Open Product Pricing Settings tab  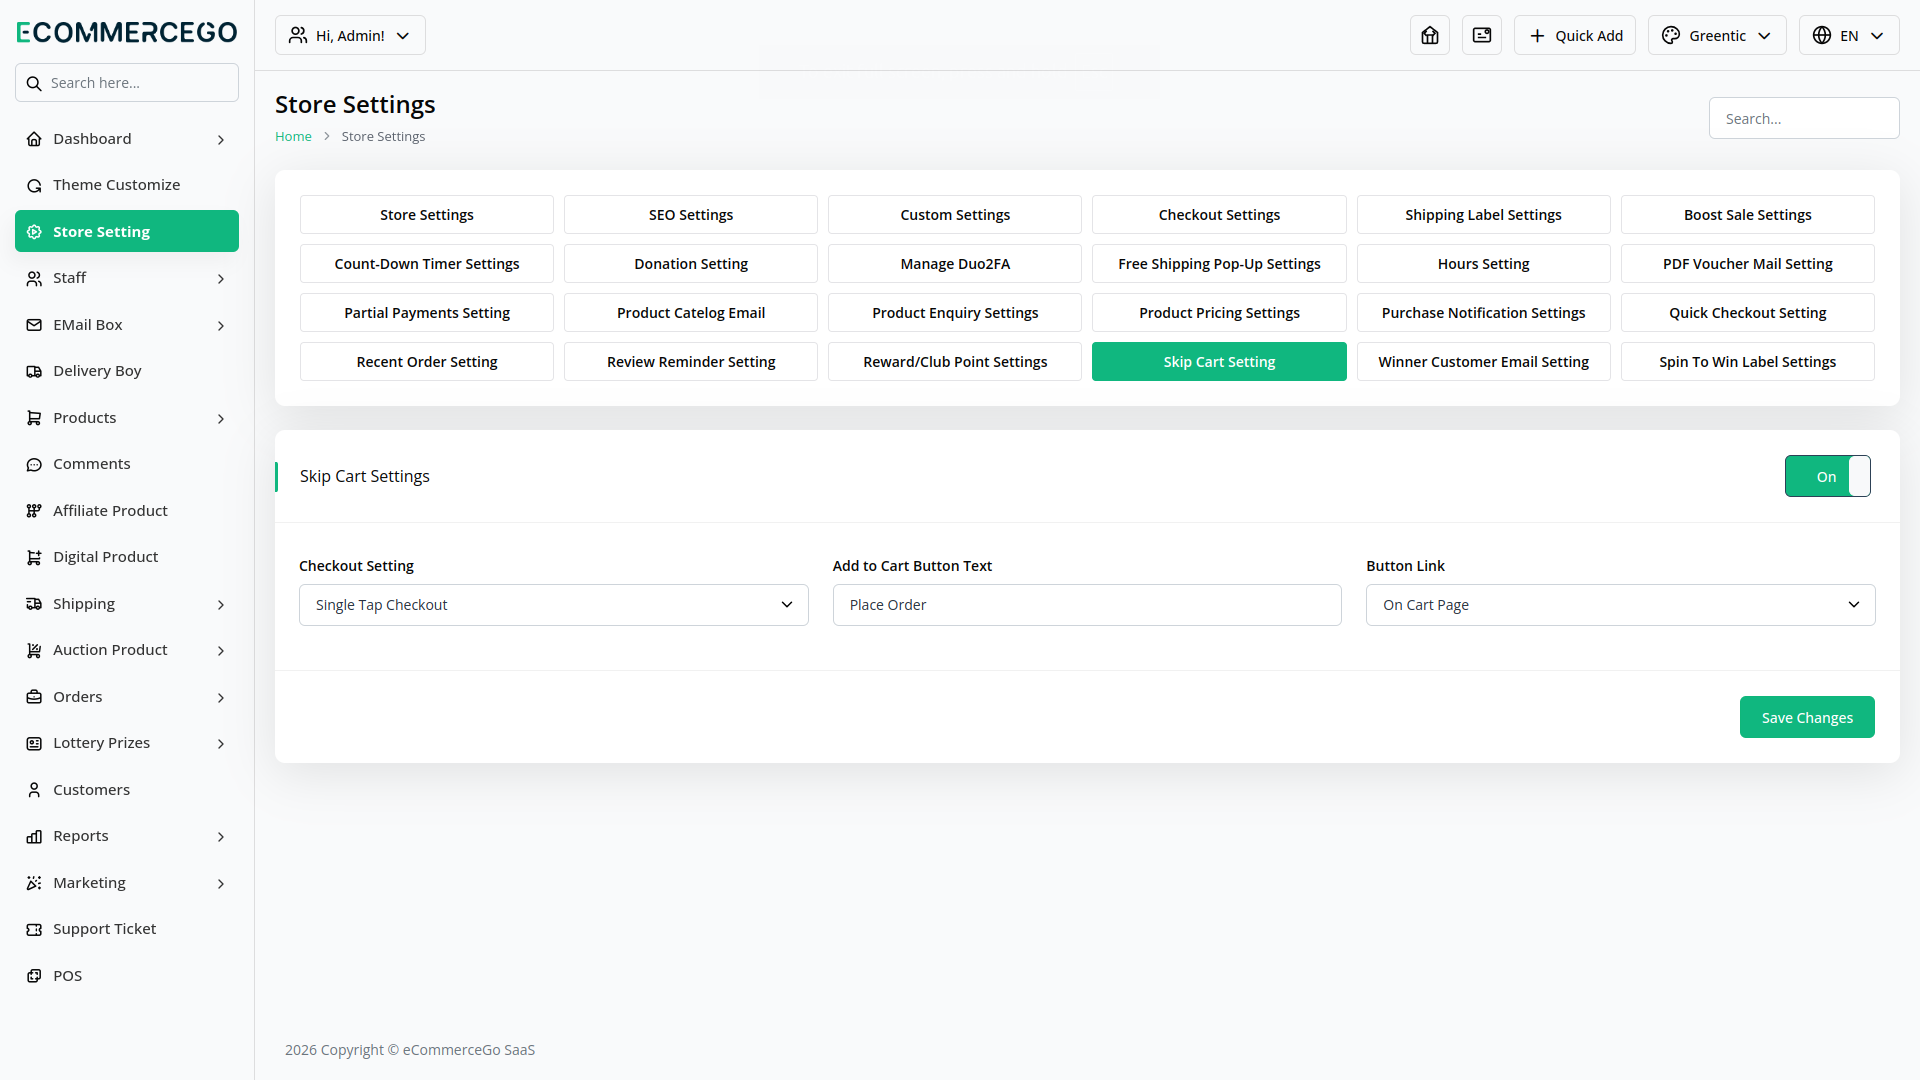click(x=1219, y=313)
